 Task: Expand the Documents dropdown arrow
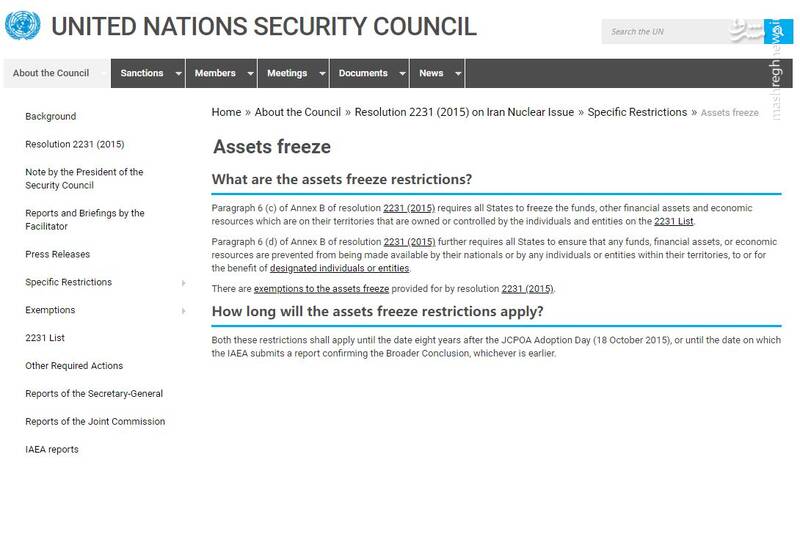402,73
